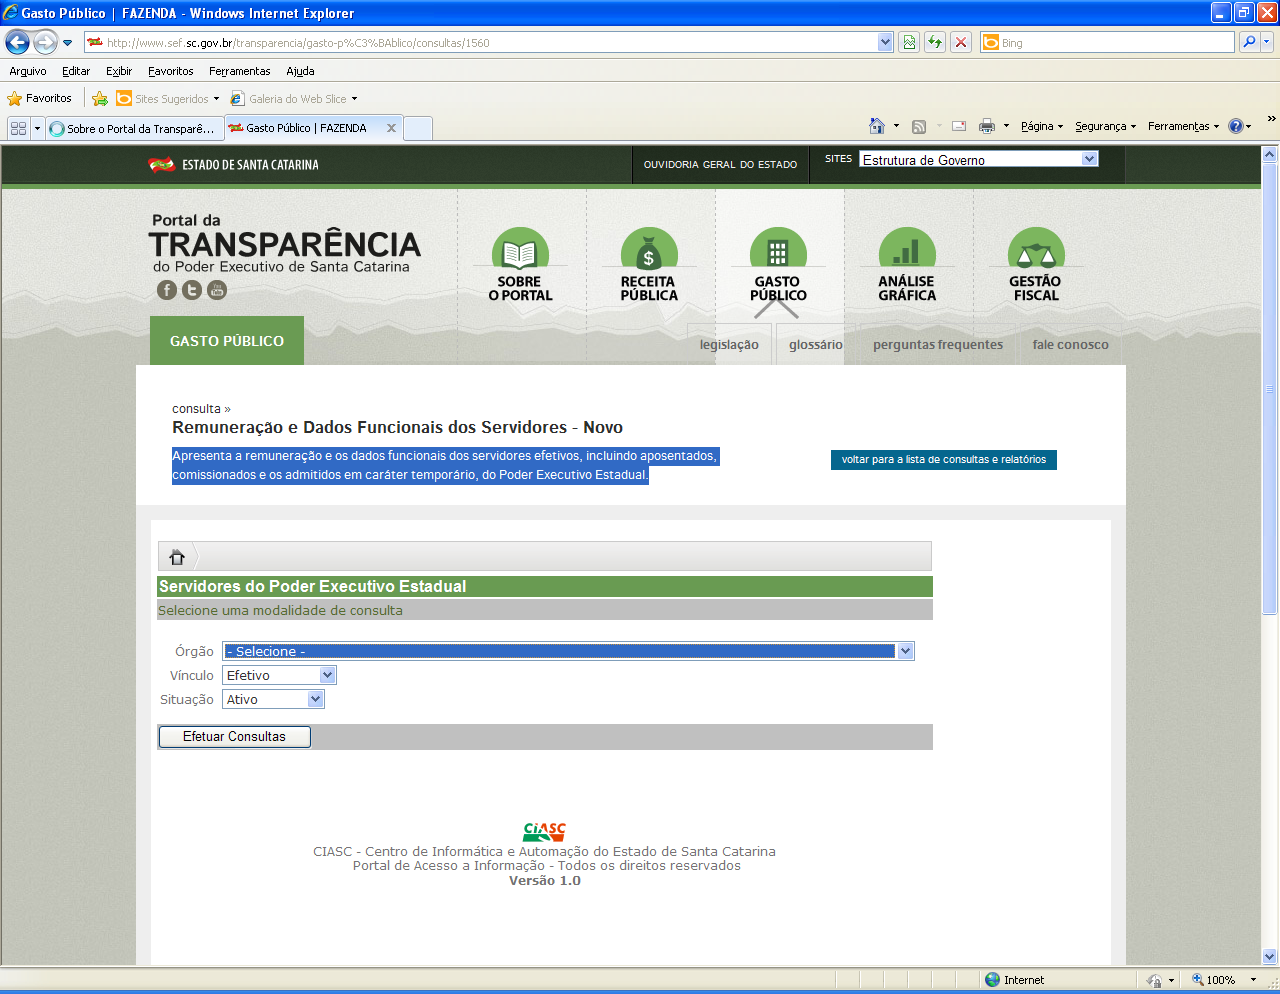The height and width of the screenshot is (994, 1280).
Task: Click the browser Home icon
Action: tap(877, 126)
